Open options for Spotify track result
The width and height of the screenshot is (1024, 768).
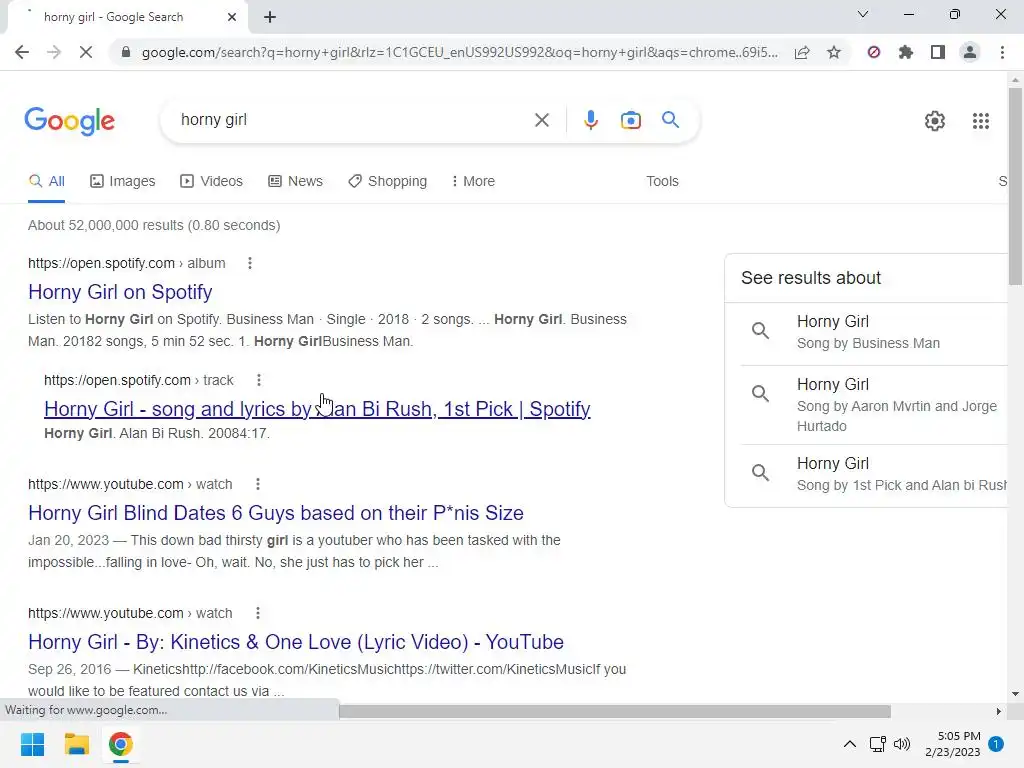tap(259, 380)
